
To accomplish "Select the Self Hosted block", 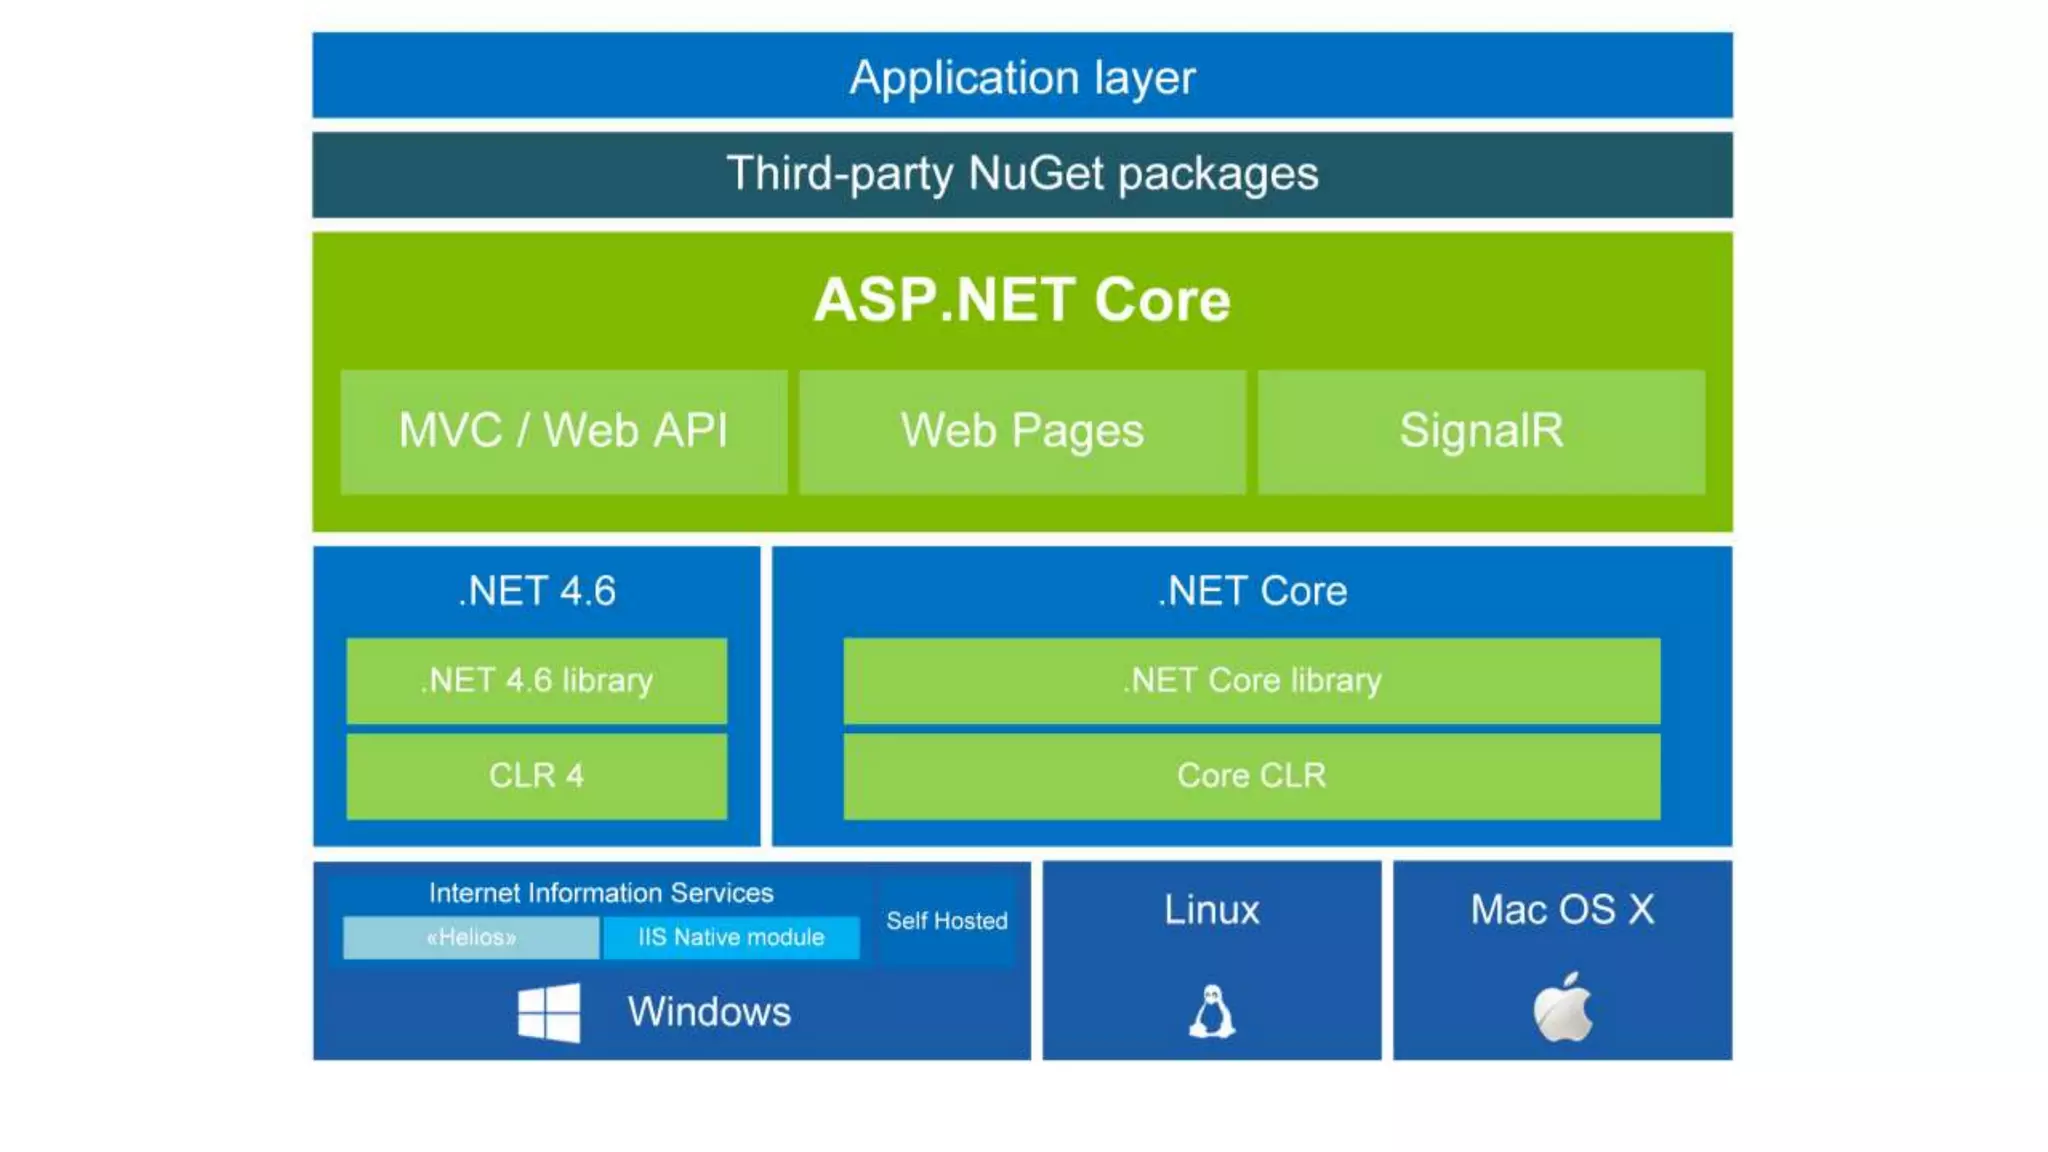I will [947, 921].
